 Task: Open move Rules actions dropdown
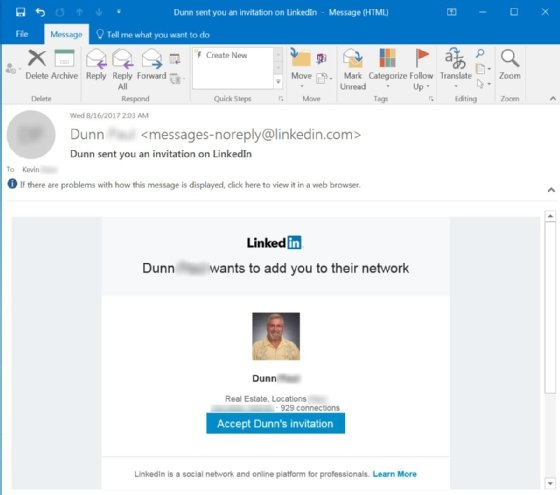click(324, 78)
